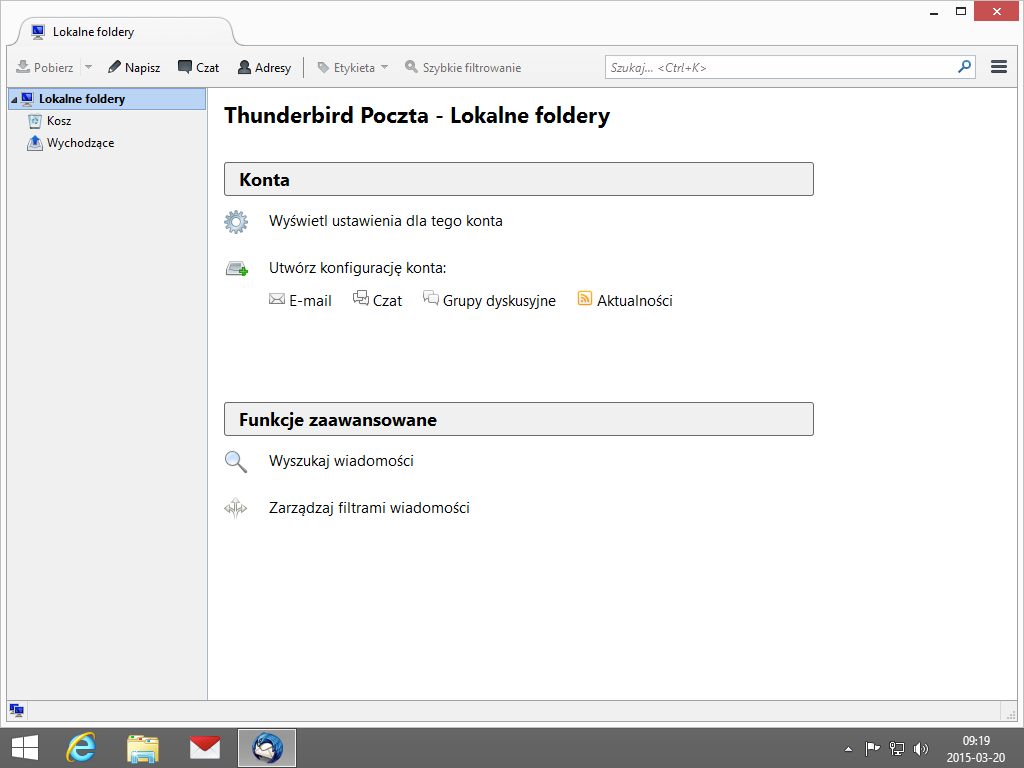The image size is (1024, 768).
Task: Open the Windows Start button
Action: (25, 748)
